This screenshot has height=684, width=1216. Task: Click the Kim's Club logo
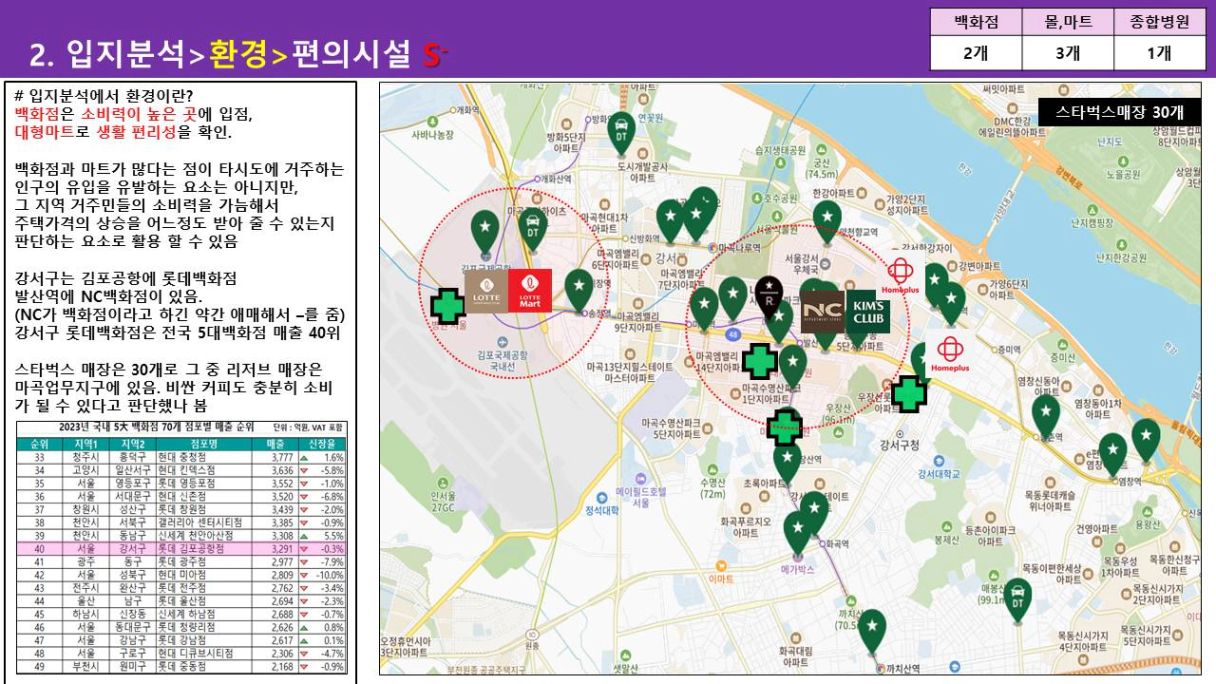(x=868, y=311)
